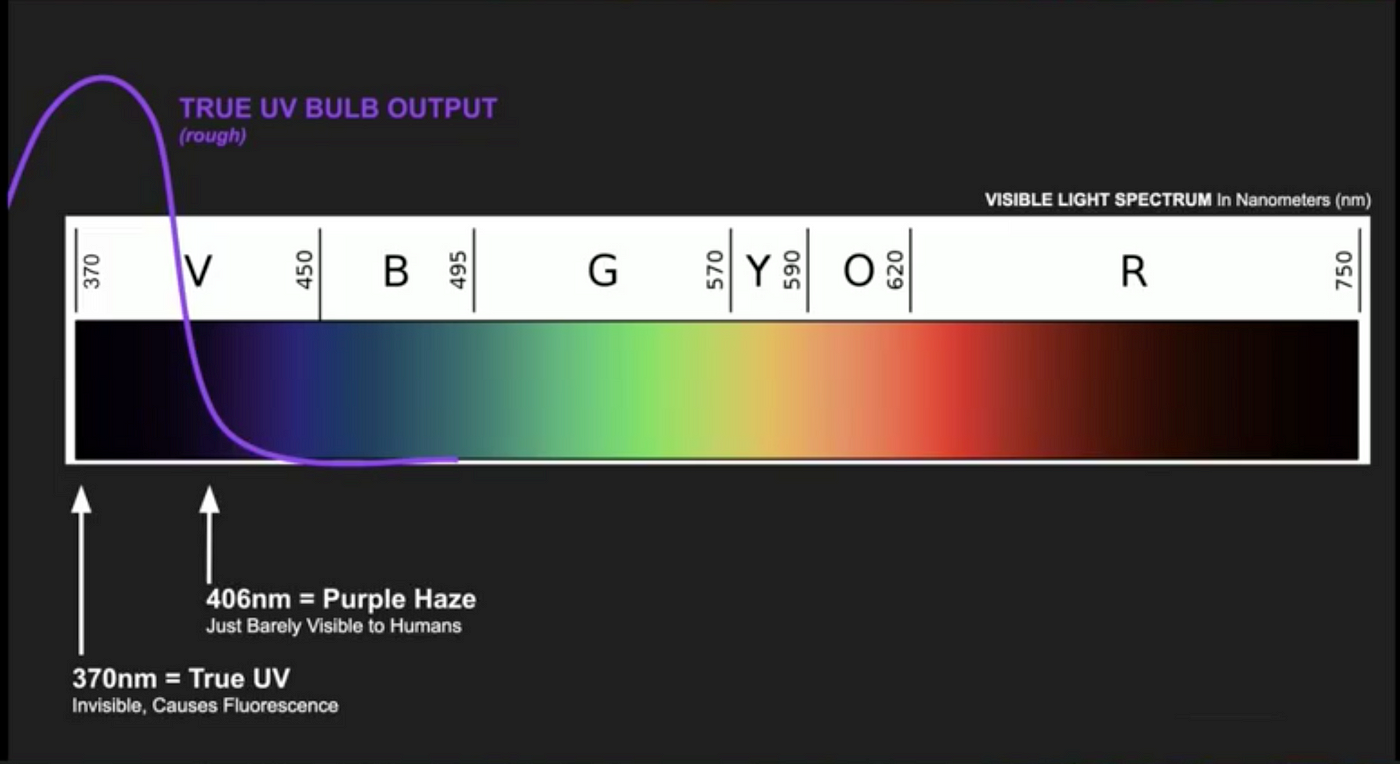Click the '450' wavelength label
The height and width of the screenshot is (764, 1400).
306,270
